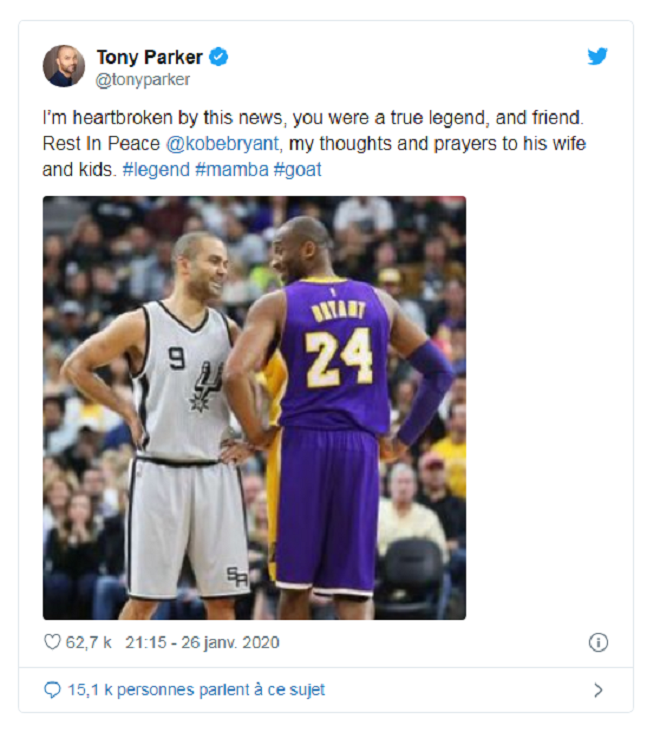Like the tweet with the heart icon
The height and width of the screenshot is (732, 660).
[52, 642]
